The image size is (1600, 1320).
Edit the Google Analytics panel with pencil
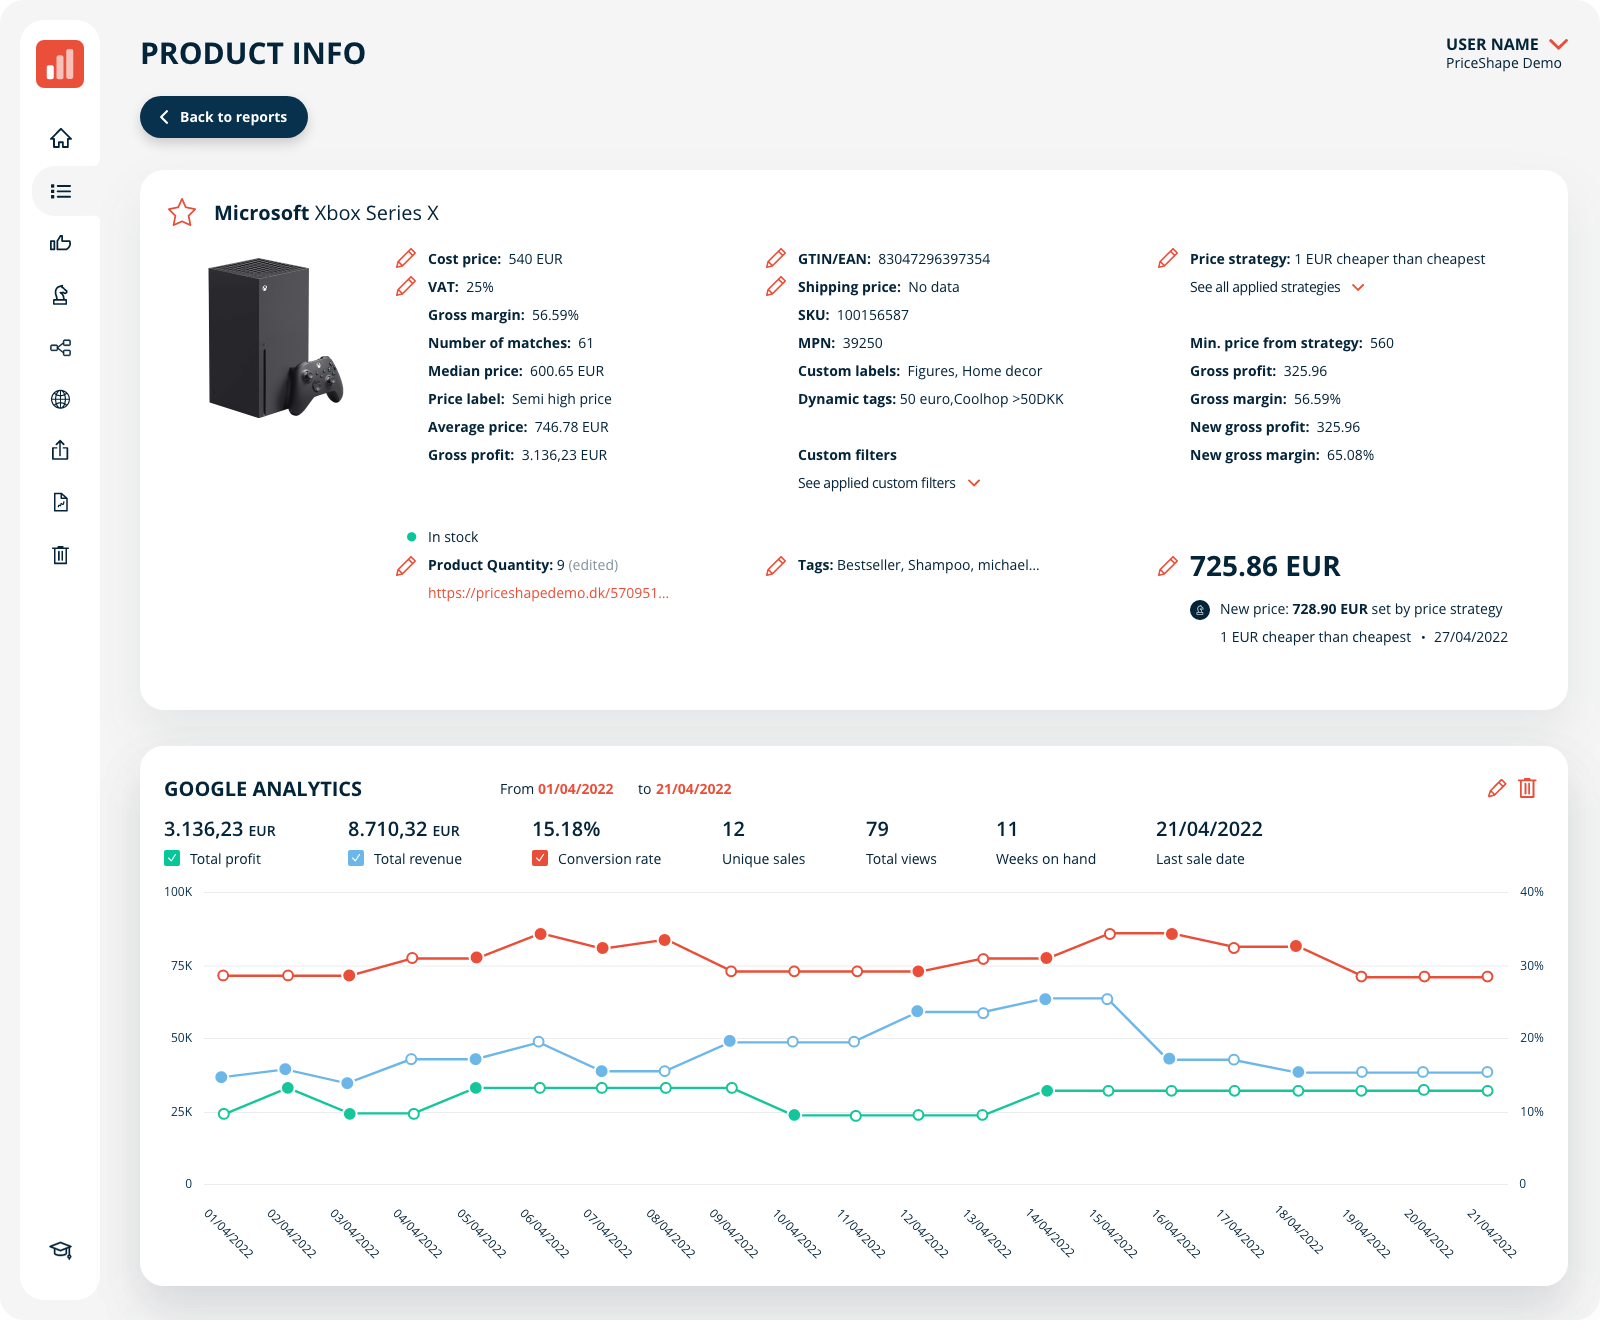(x=1497, y=788)
